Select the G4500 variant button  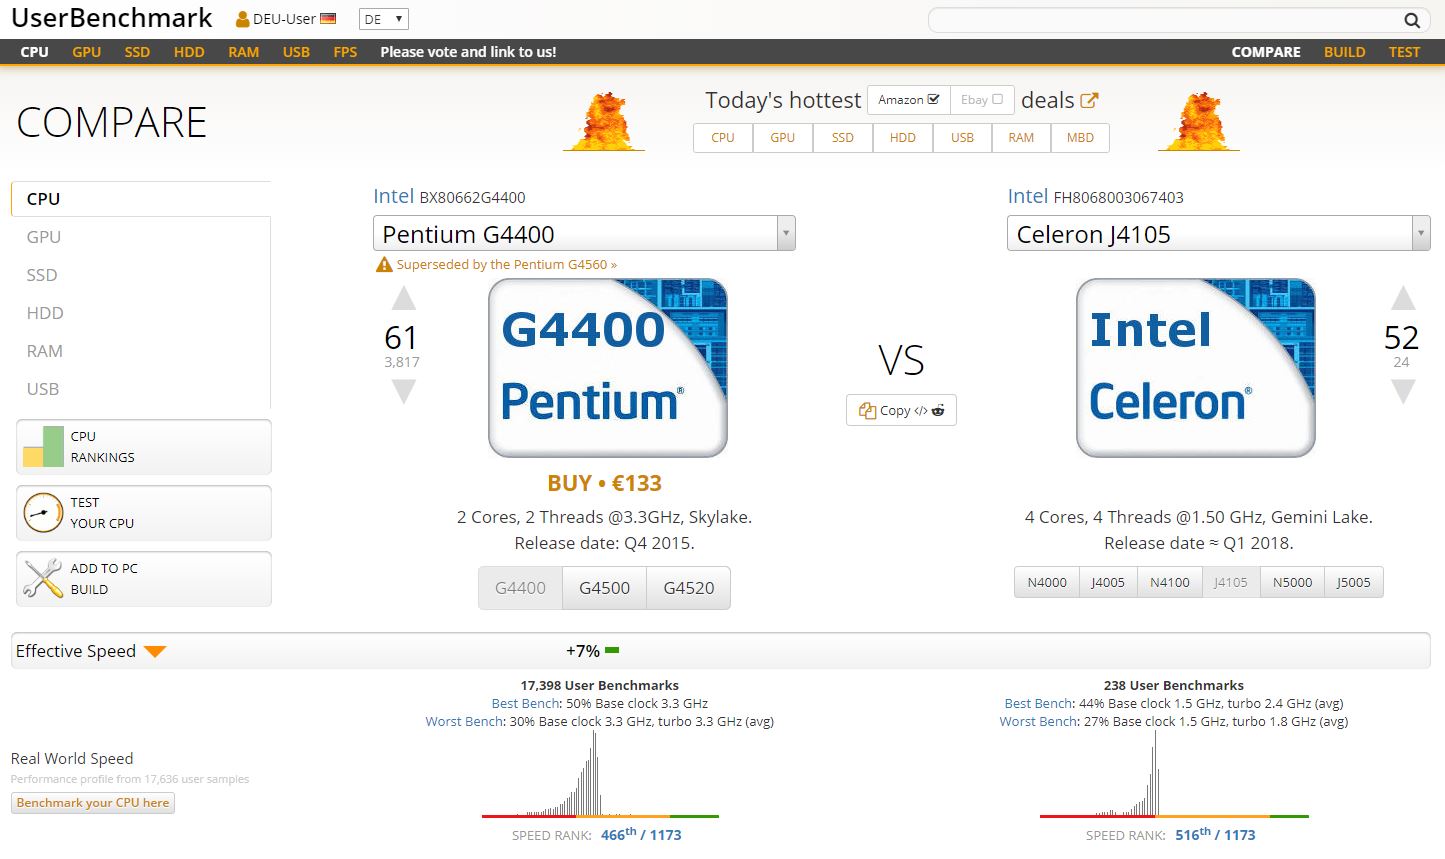(605, 588)
